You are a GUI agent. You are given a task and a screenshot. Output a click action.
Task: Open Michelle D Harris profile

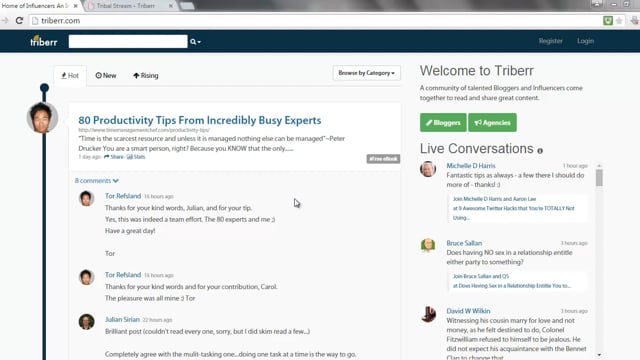[471, 166]
